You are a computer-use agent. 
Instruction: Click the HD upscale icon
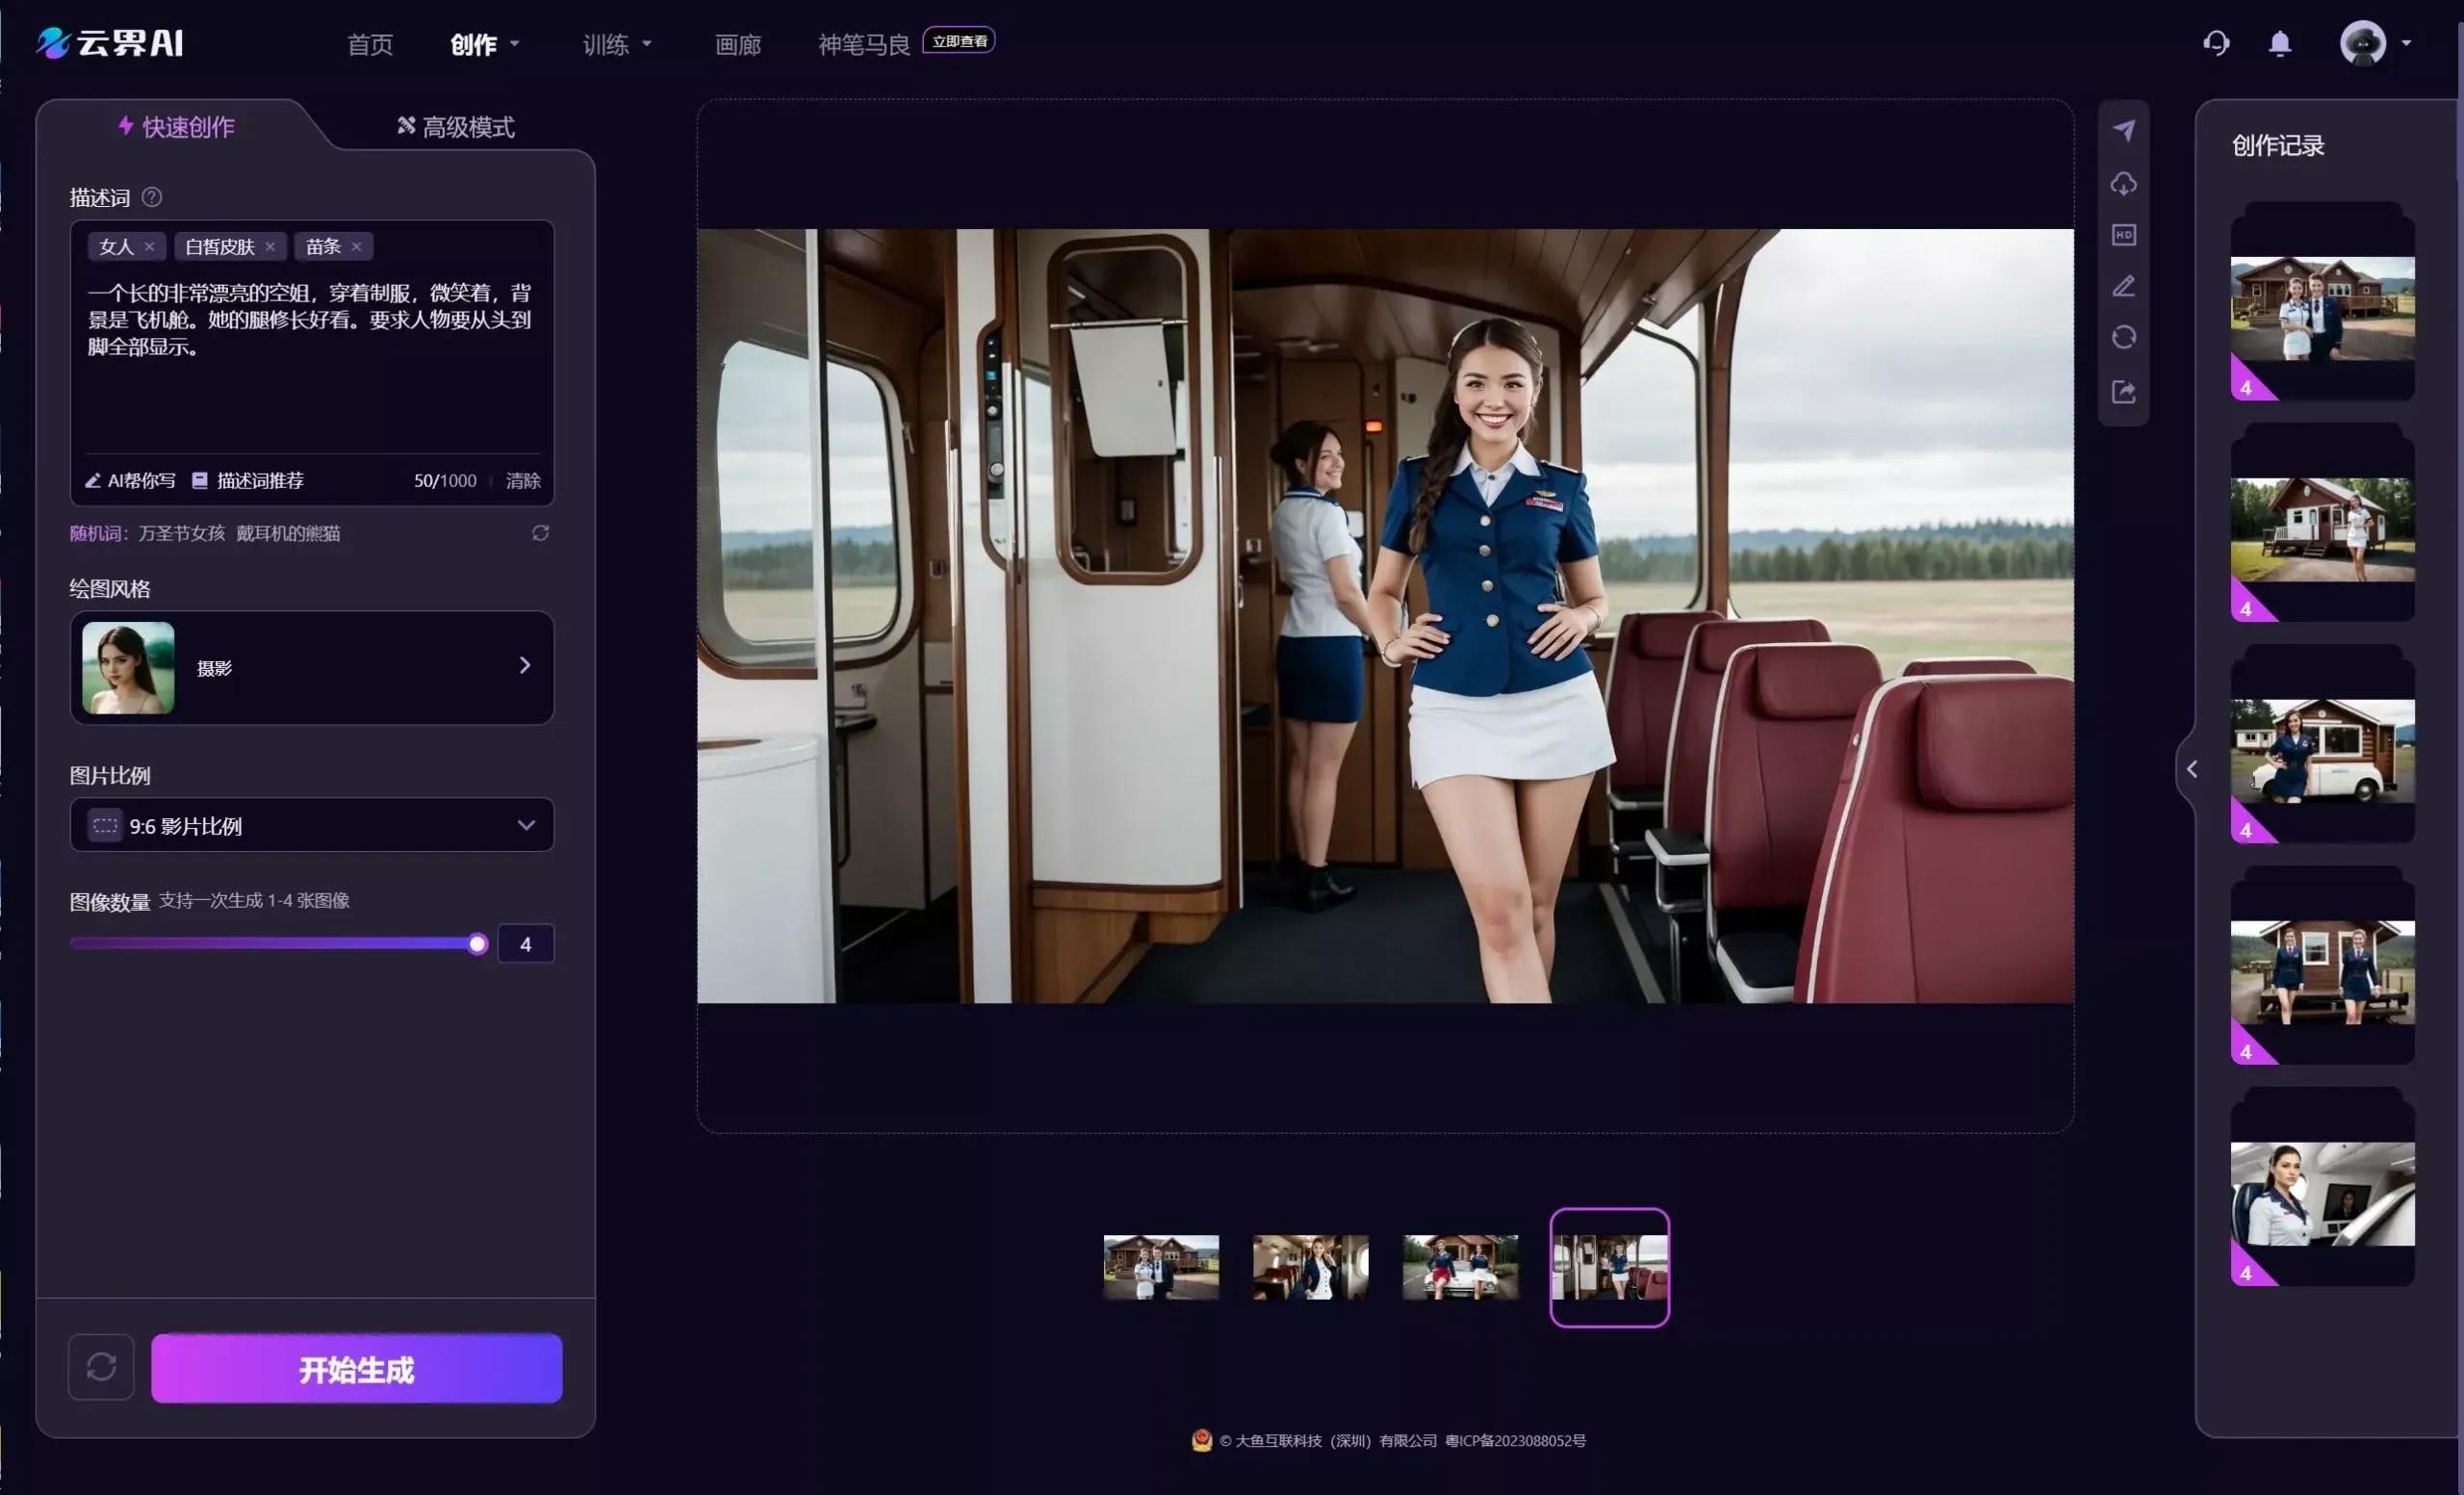[x=2123, y=235]
